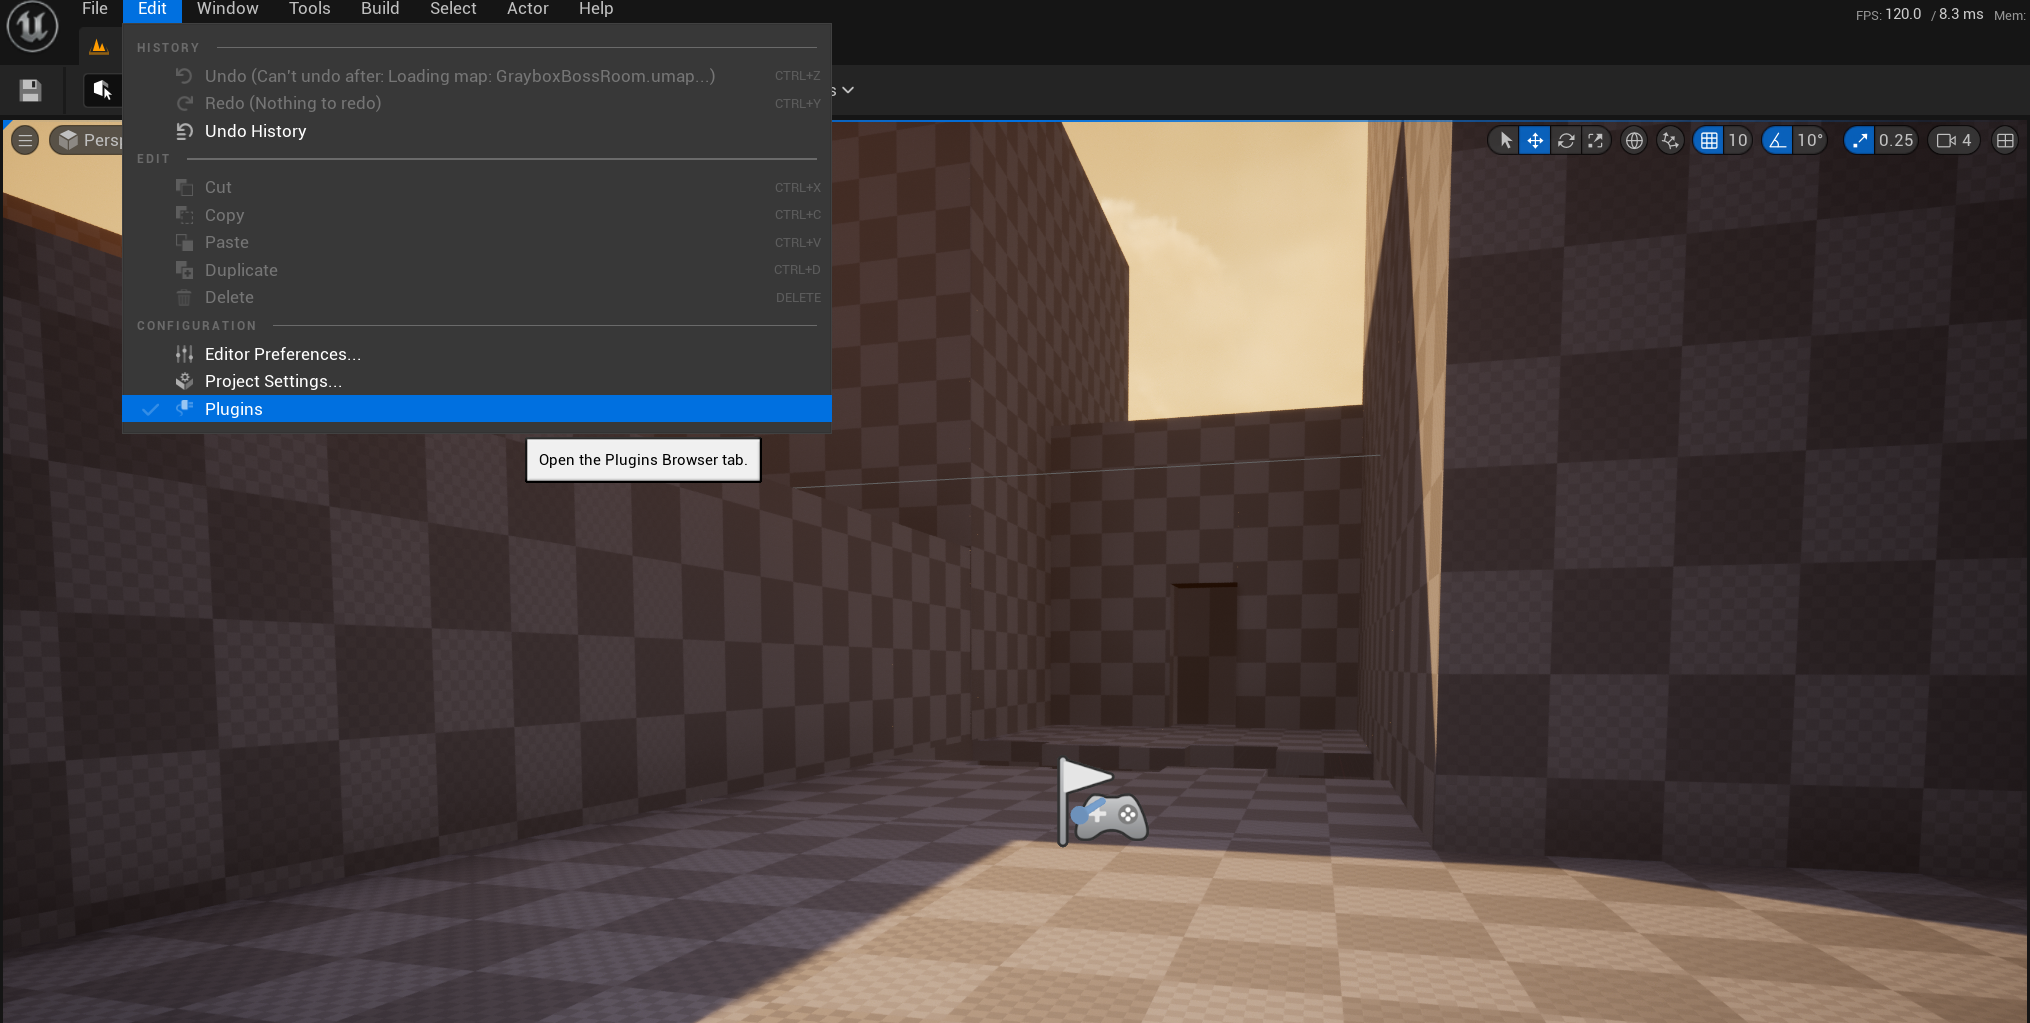Open Project Settings...
The image size is (2030, 1023).
[x=477, y=382]
